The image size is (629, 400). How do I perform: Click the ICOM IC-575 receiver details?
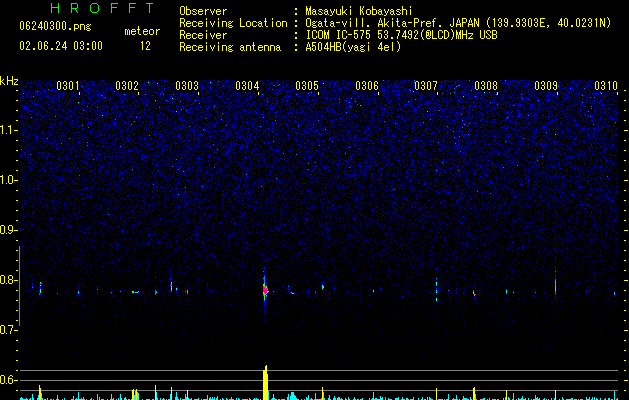pos(401,35)
